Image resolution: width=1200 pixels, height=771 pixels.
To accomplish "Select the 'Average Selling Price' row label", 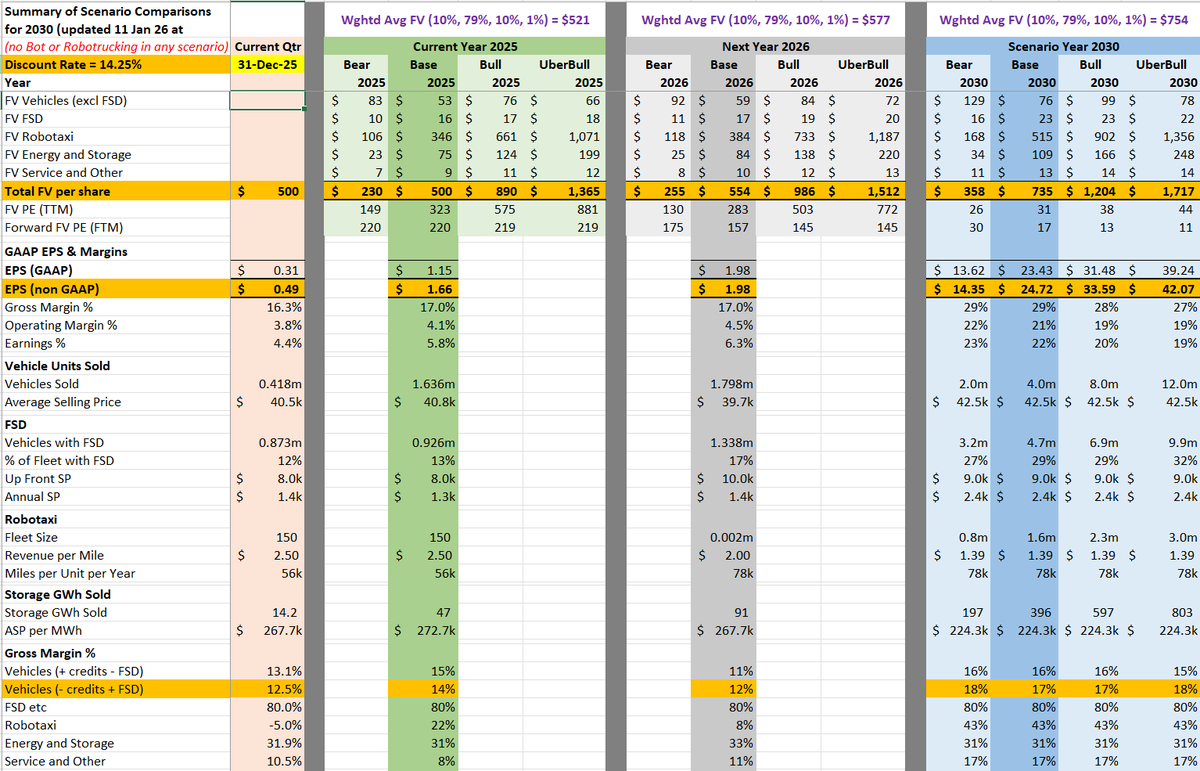I will 62,402.
